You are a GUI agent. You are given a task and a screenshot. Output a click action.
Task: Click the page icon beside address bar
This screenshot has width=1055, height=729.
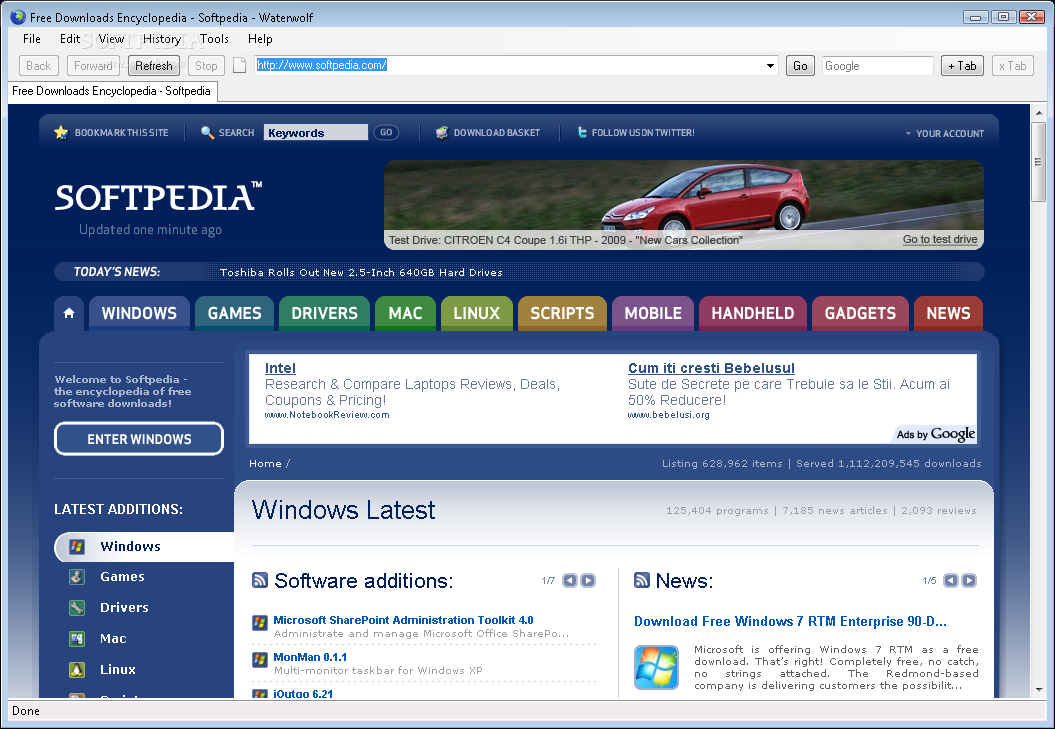pos(240,65)
